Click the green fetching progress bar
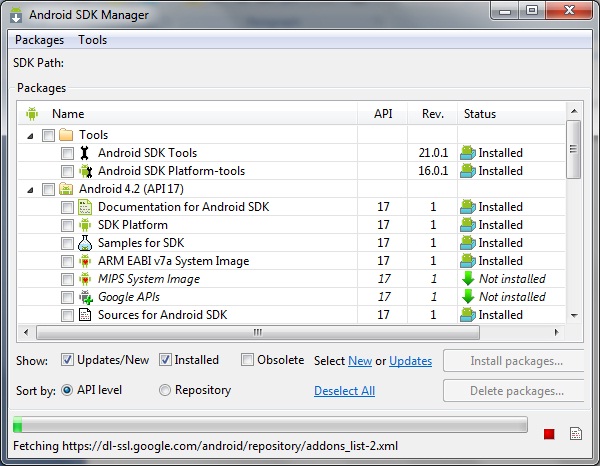Screen dimensions: 600x466 [x=269, y=426]
